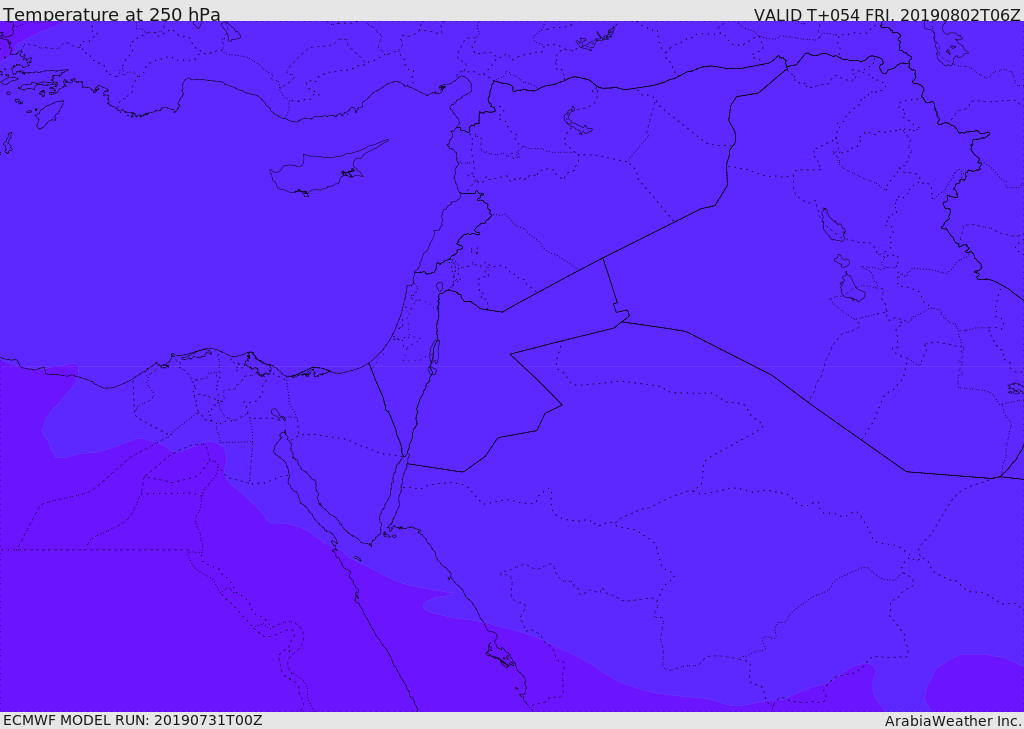Click the VALID T+054 timestamp label
The width and height of the screenshot is (1024, 729).
point(887,14)
